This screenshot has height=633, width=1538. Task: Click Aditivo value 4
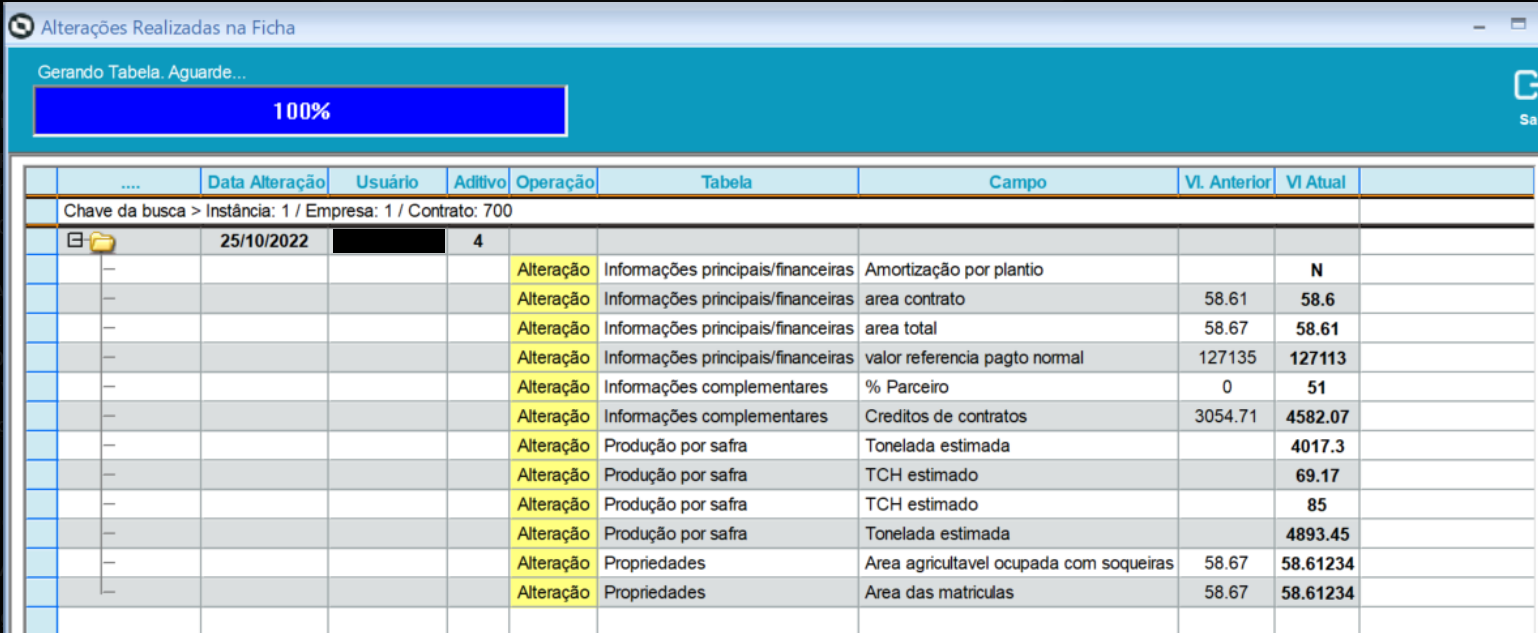point(478,241)
